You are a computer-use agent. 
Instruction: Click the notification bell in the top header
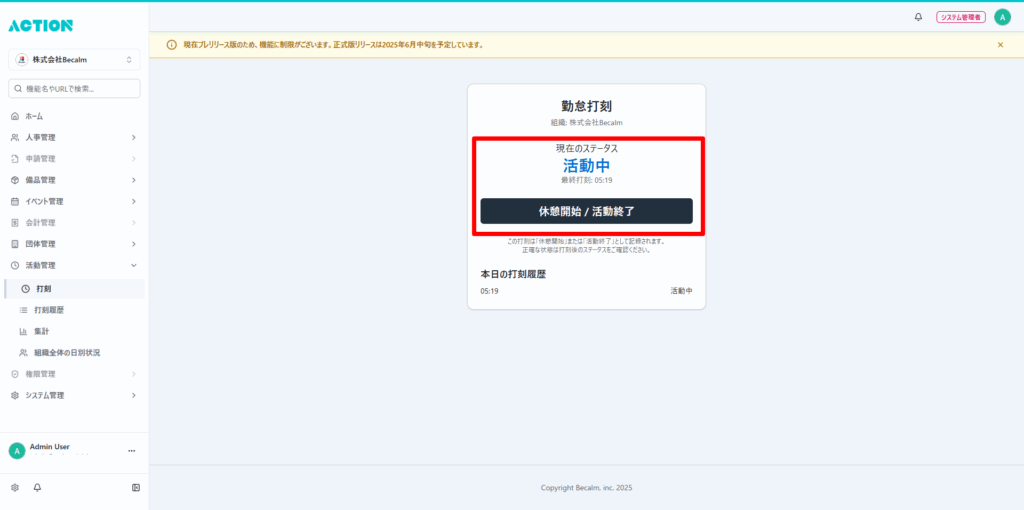(x=918, y=17)
